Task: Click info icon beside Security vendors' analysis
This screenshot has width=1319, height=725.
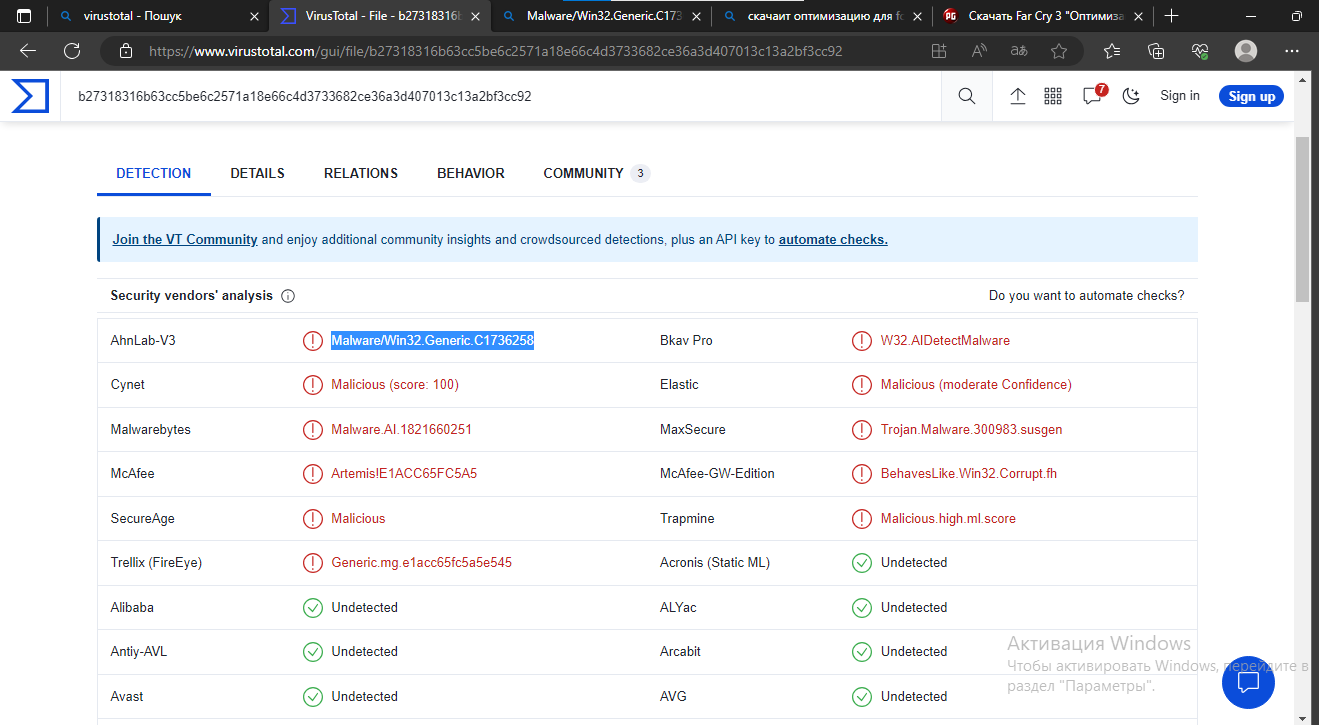Action: [x=288, y=296]
